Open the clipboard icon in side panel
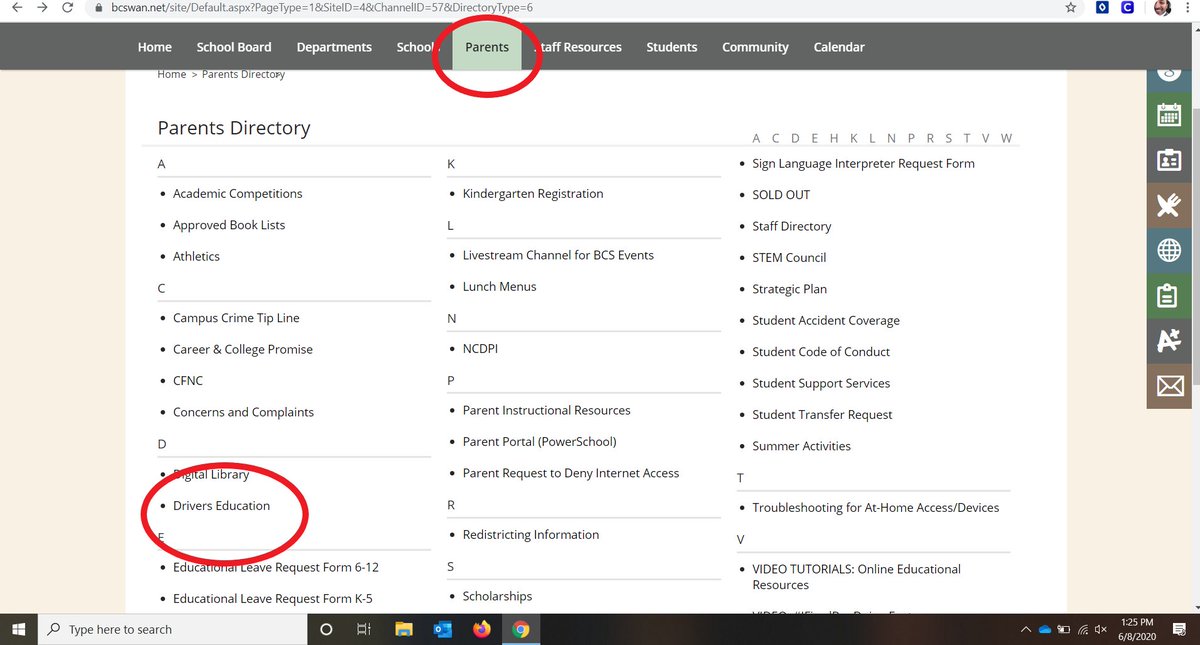Viewport: 1200px width, 645px height. [1168, 296]
